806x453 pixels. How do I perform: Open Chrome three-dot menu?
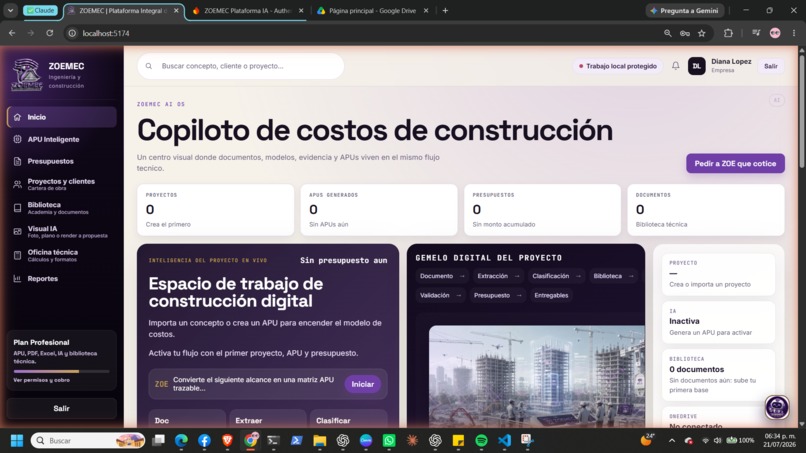(x=794, y=33)
